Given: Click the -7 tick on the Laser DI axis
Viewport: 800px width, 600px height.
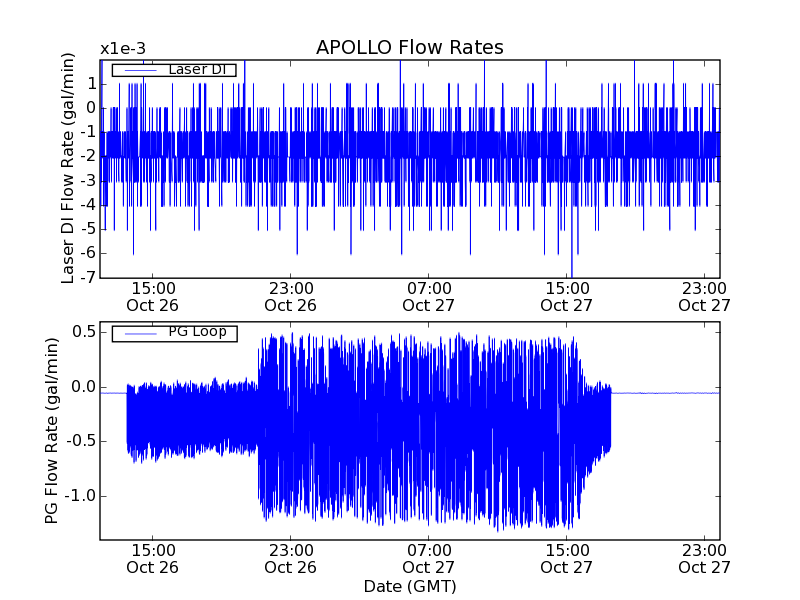Looking at the screenshot, I should [89, 277].
